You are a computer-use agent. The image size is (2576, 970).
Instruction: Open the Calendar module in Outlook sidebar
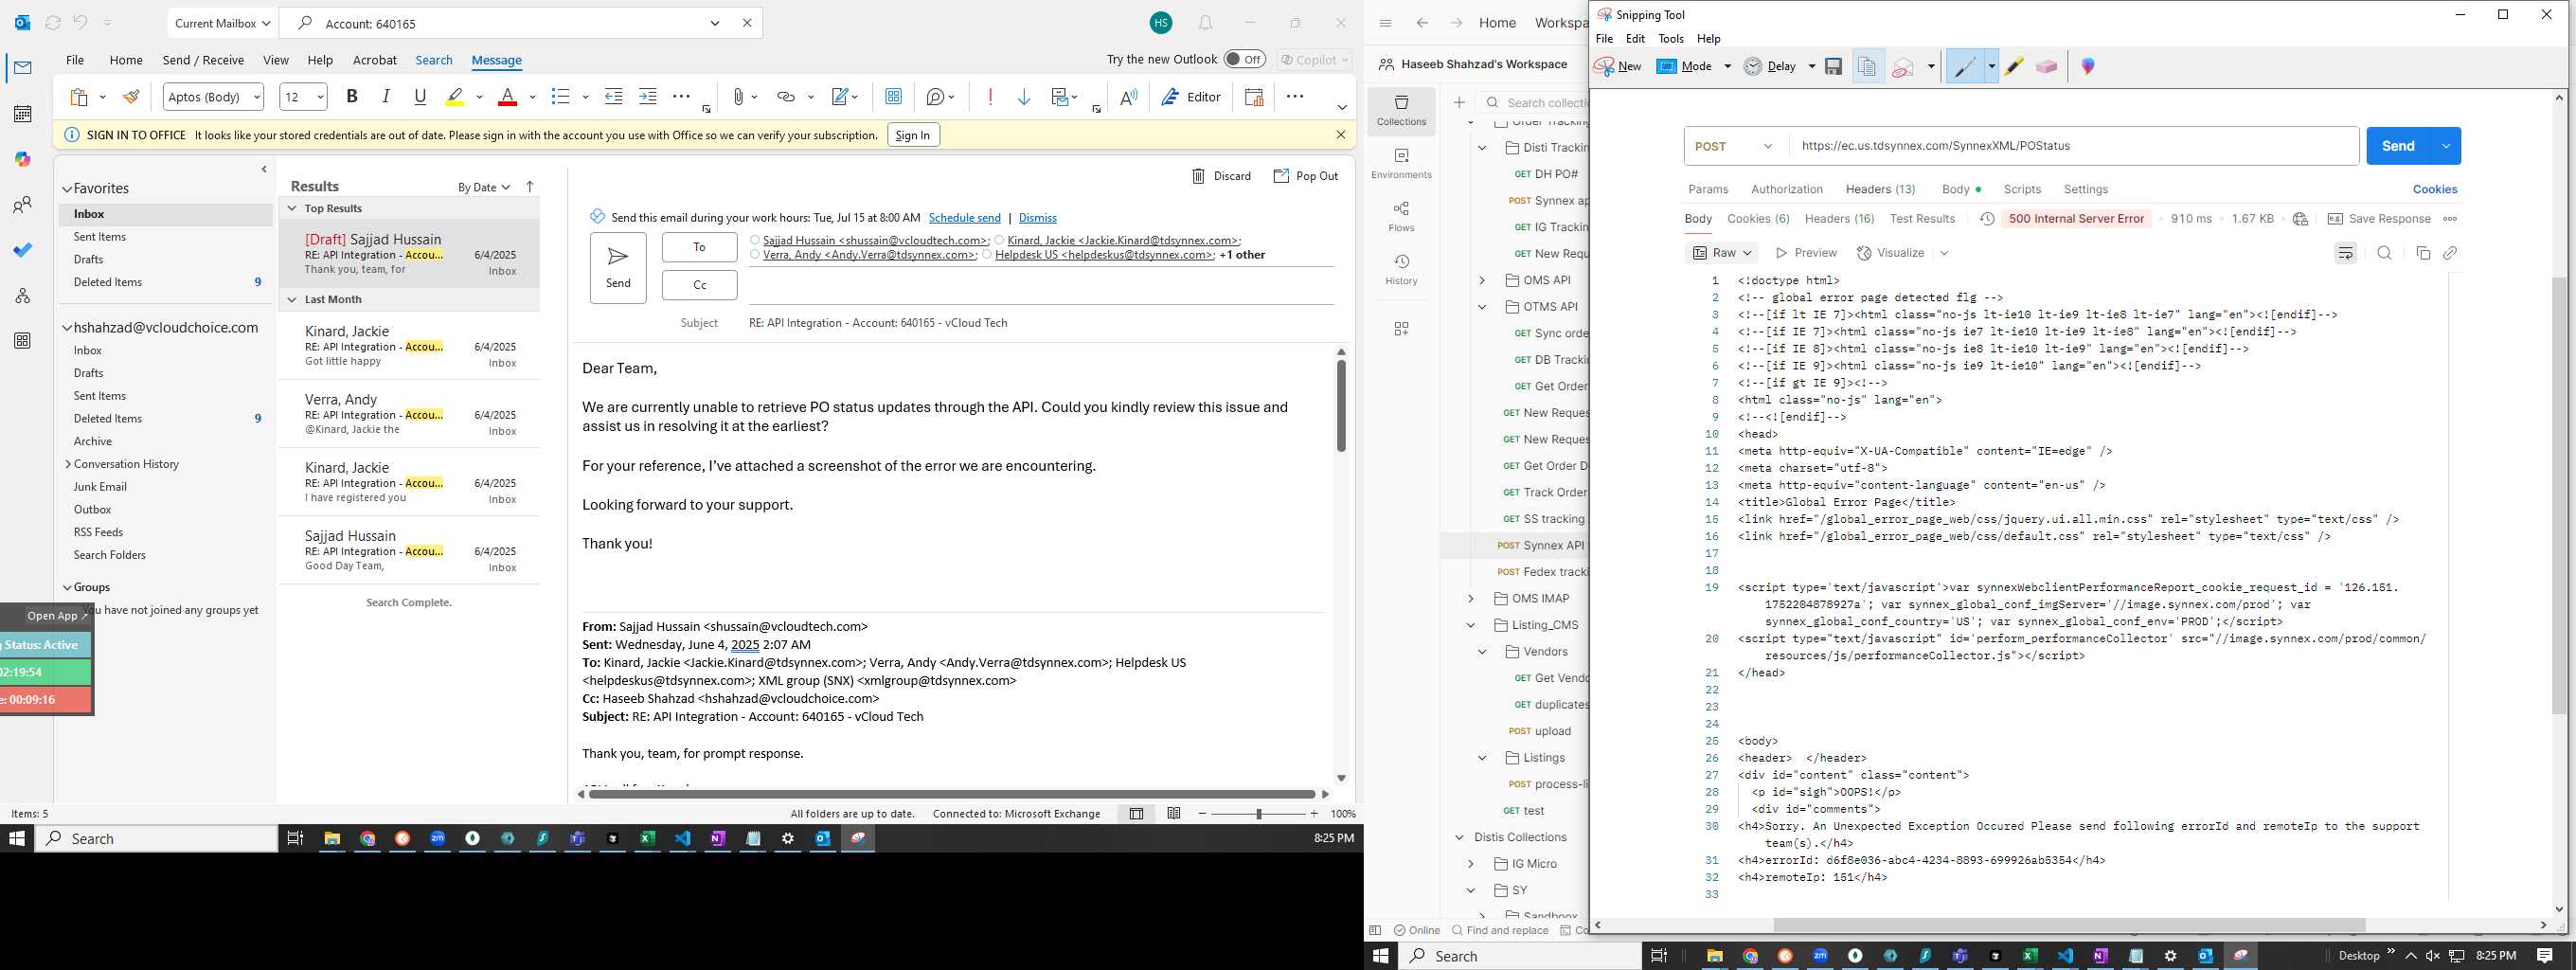[22, 114]
